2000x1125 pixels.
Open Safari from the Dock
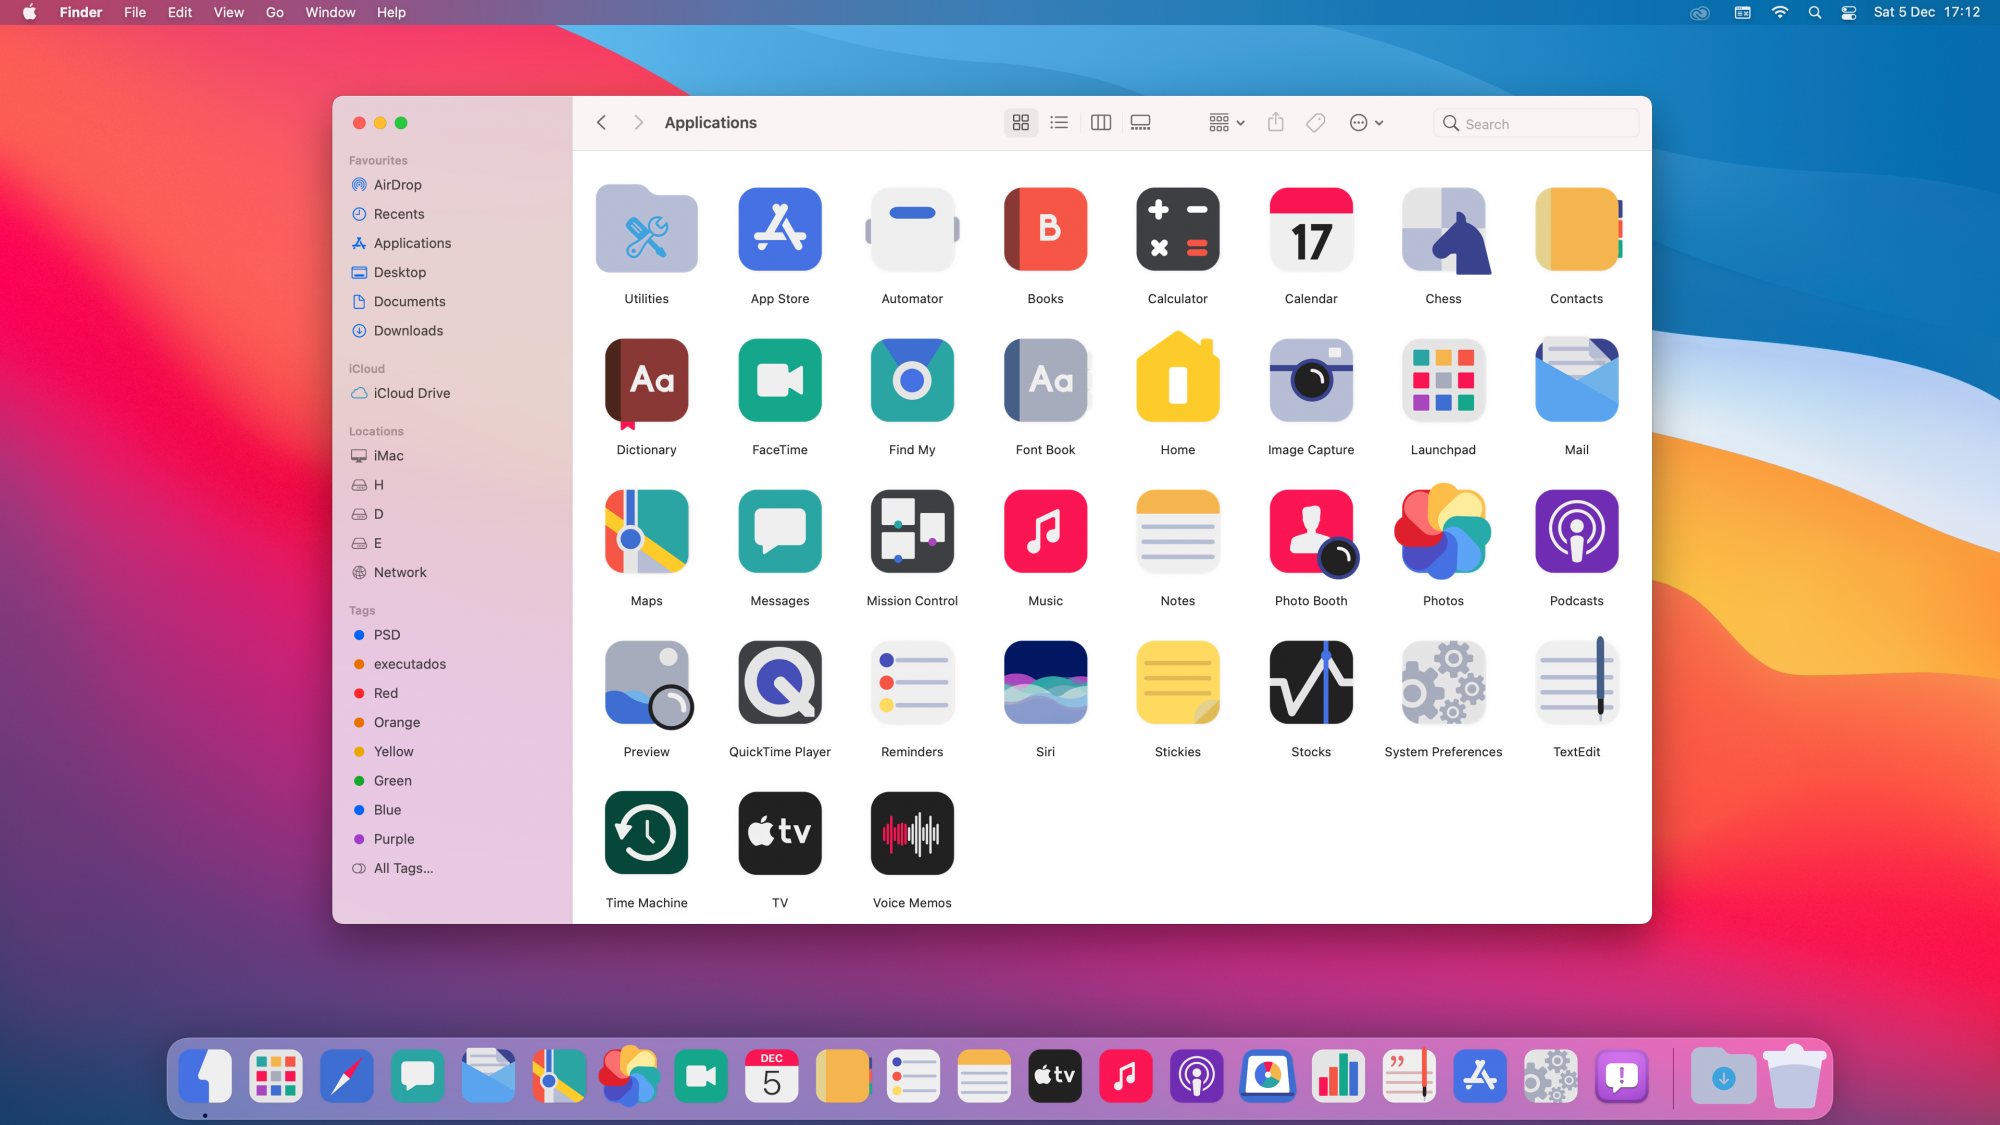pos(346,1076)
